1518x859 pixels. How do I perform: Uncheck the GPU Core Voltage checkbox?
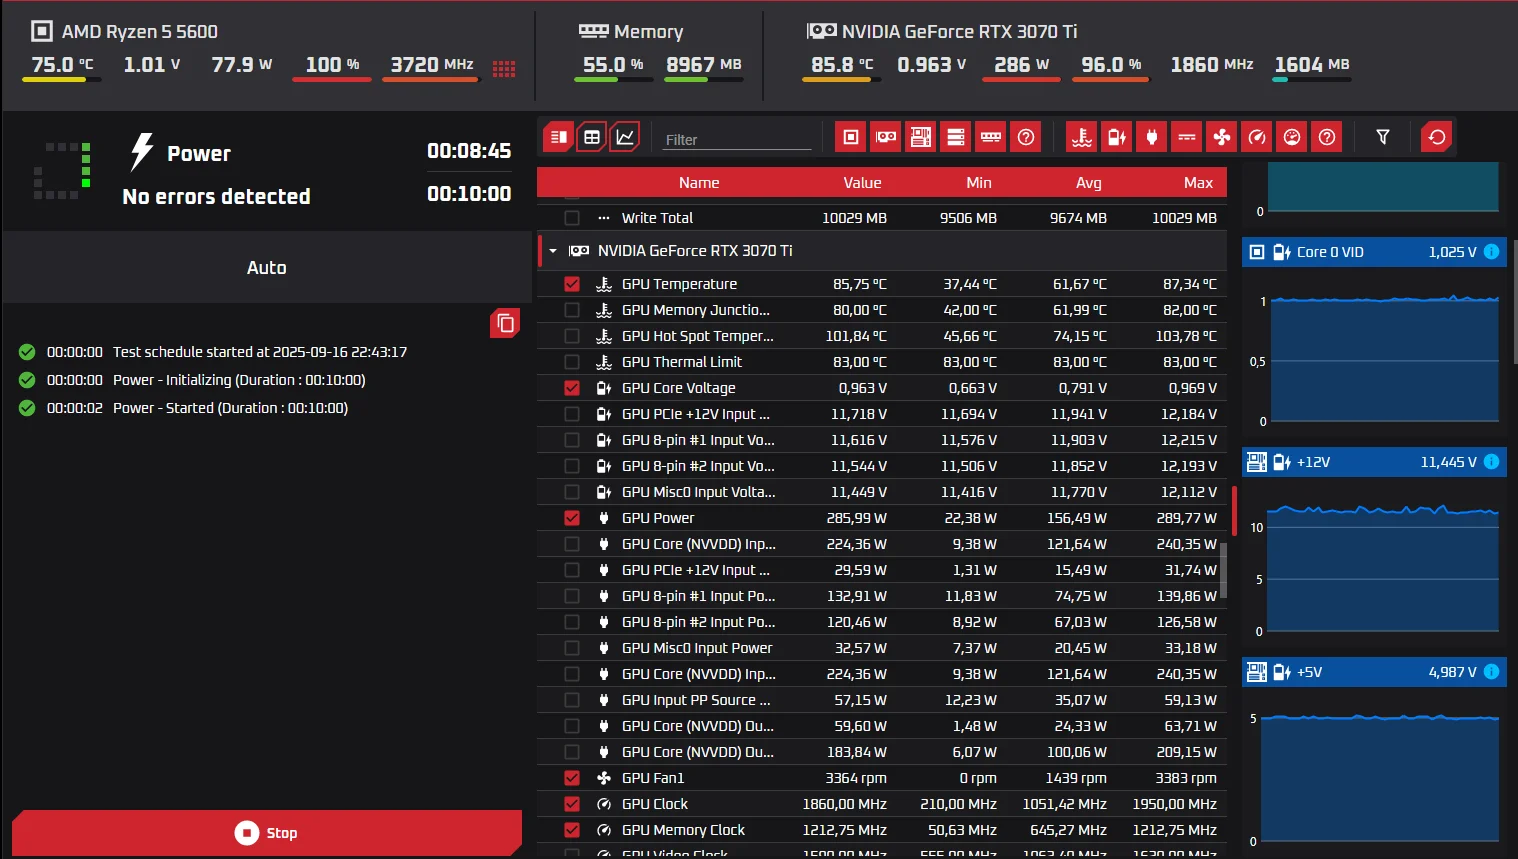572,388
